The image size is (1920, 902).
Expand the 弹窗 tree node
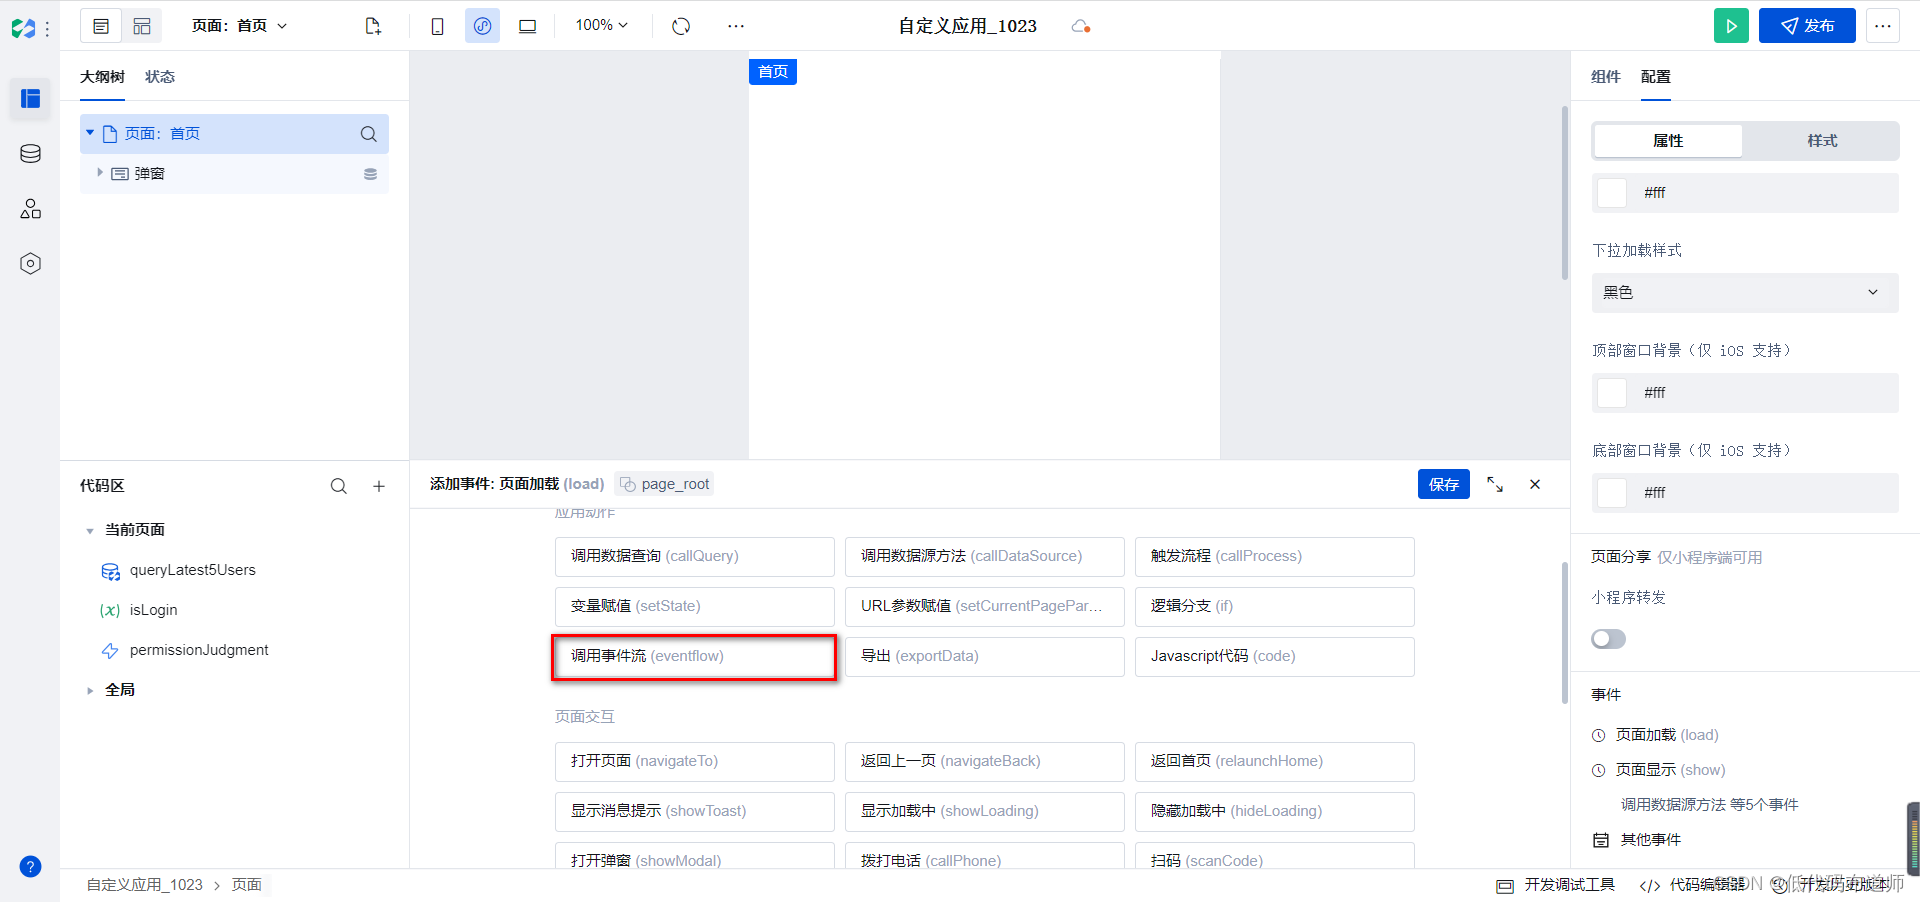click(100, 173)
